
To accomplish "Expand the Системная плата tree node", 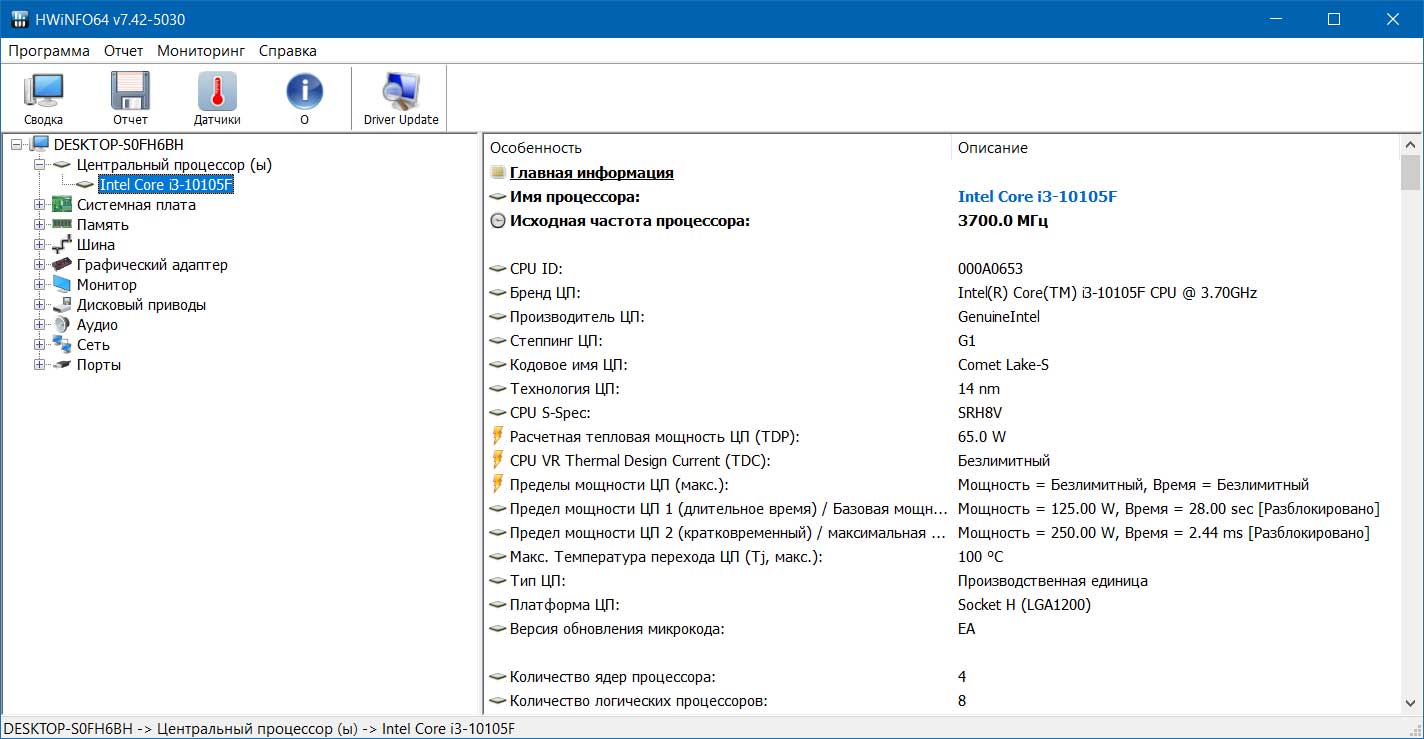I will pyautogui.click(x=39, y=205).
